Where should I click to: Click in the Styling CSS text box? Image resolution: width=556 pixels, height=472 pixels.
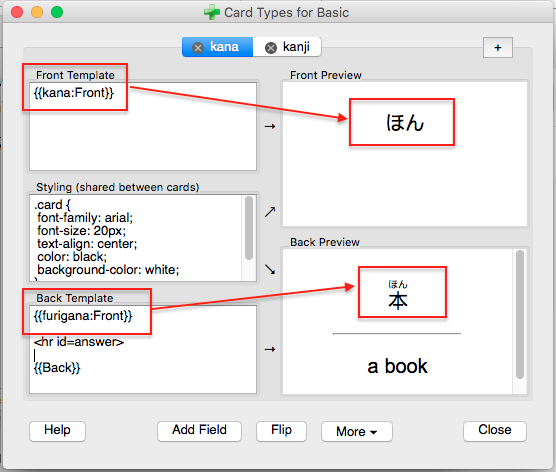tap(136, 238)
